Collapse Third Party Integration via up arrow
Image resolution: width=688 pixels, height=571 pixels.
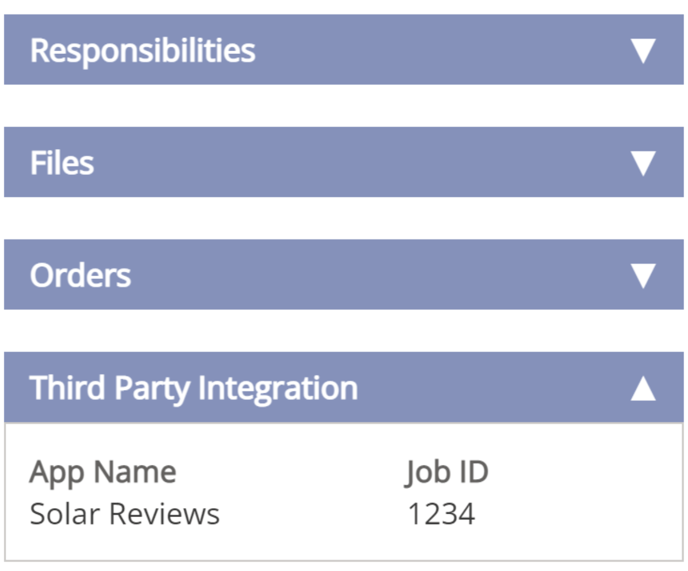pyautogui.click(x=643, y=388)
